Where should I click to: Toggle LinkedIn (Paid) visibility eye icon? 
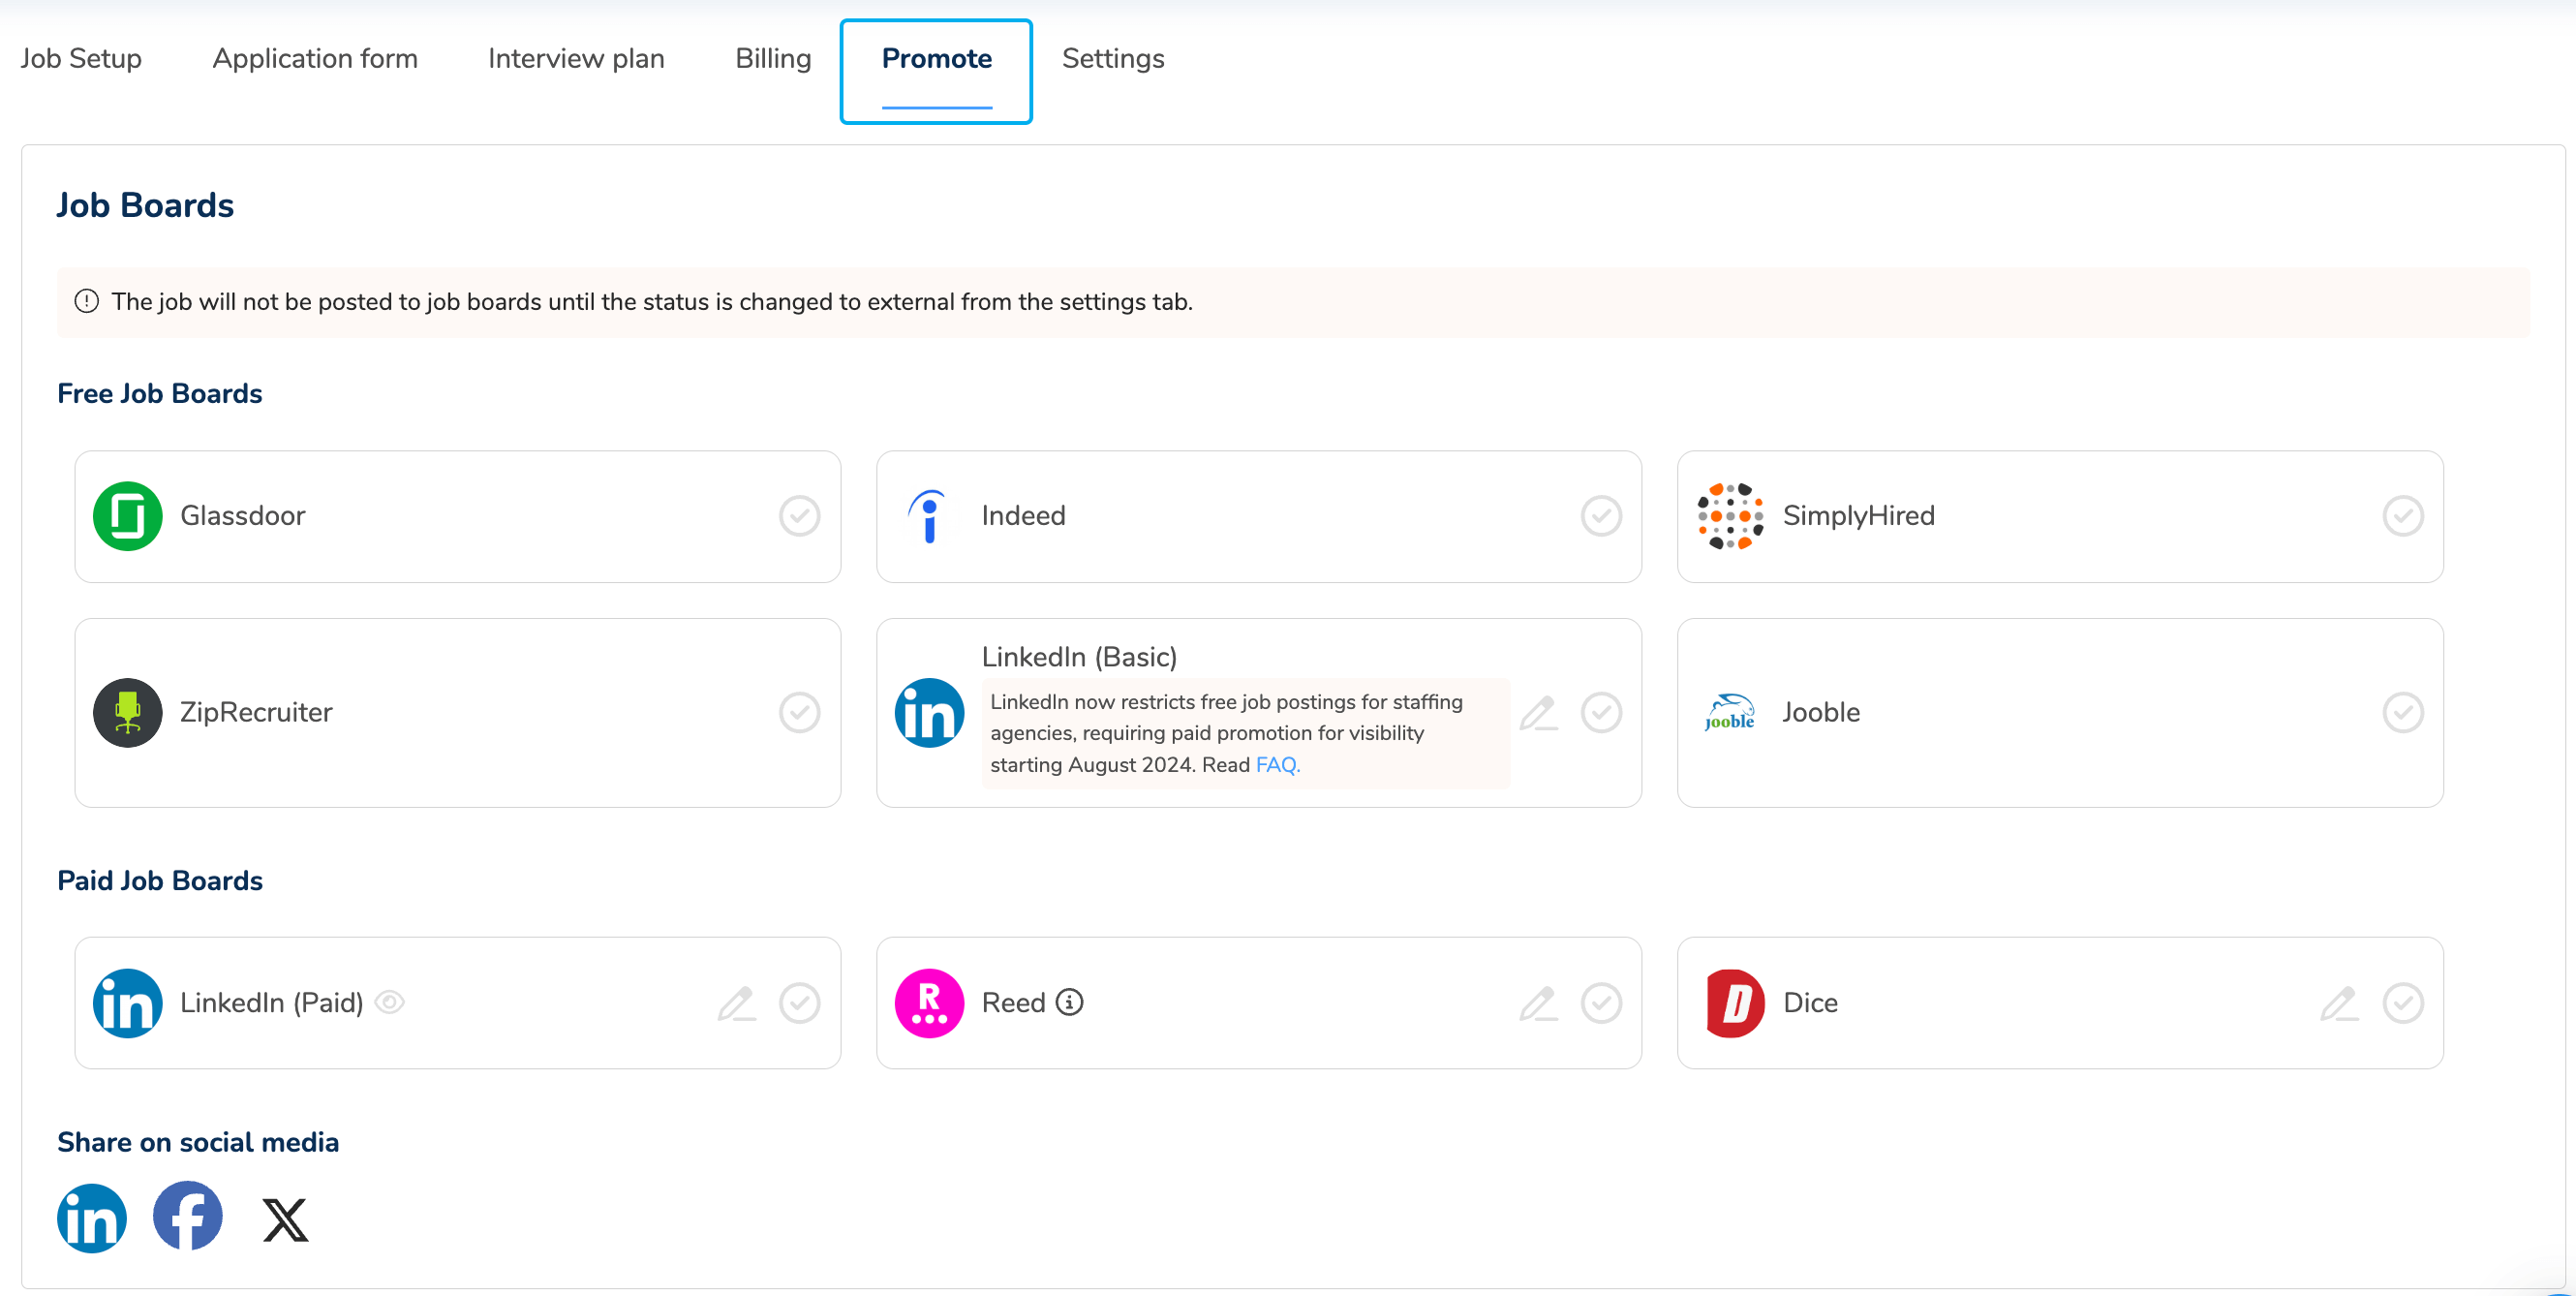pos(390,1002)
